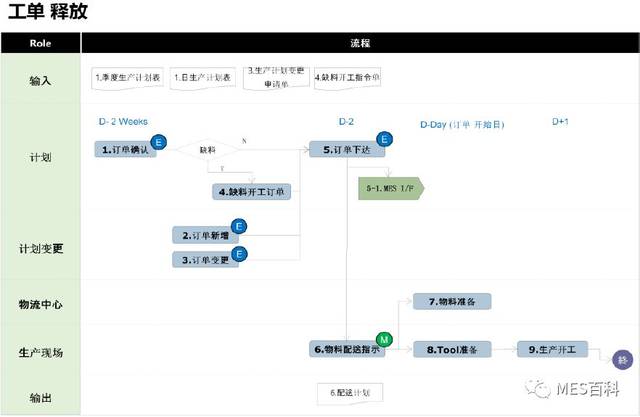Image resolution: width=640 pixels, height=417 pixels.
Task: Click the 流程 column header
Action: 360,43
